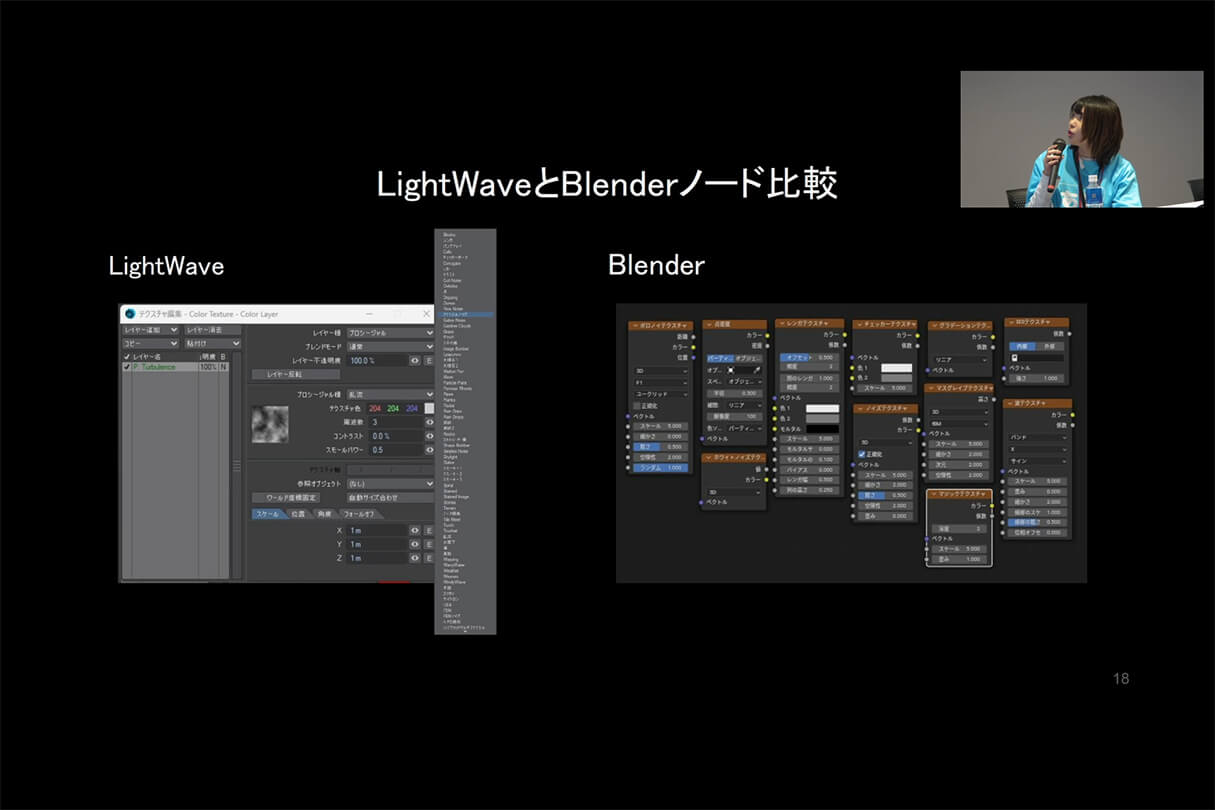Viewport: 1215px width, 810px height.
Task: Click the yellow カラー output socket on ノイズテクスチャ node
Action: coord(916,429)
